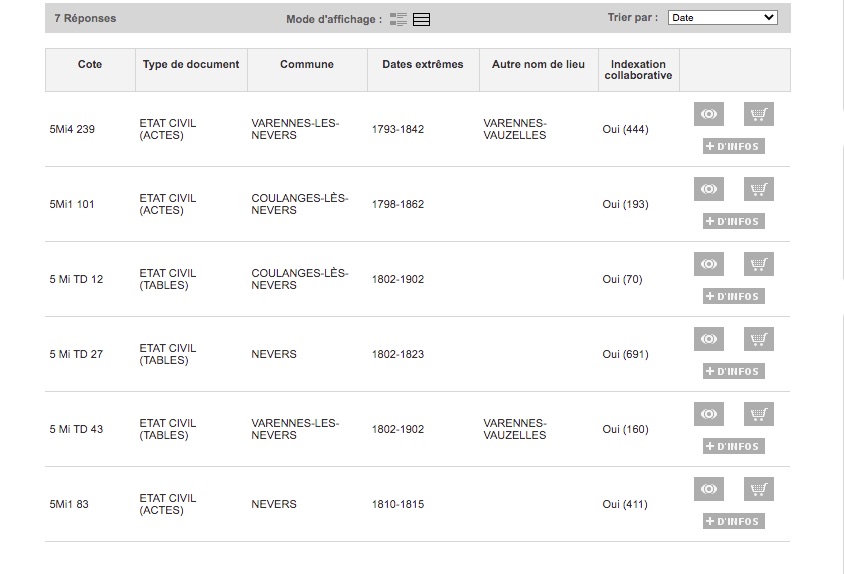Expand more info for 5 Mi TD 12

point(734,297)
